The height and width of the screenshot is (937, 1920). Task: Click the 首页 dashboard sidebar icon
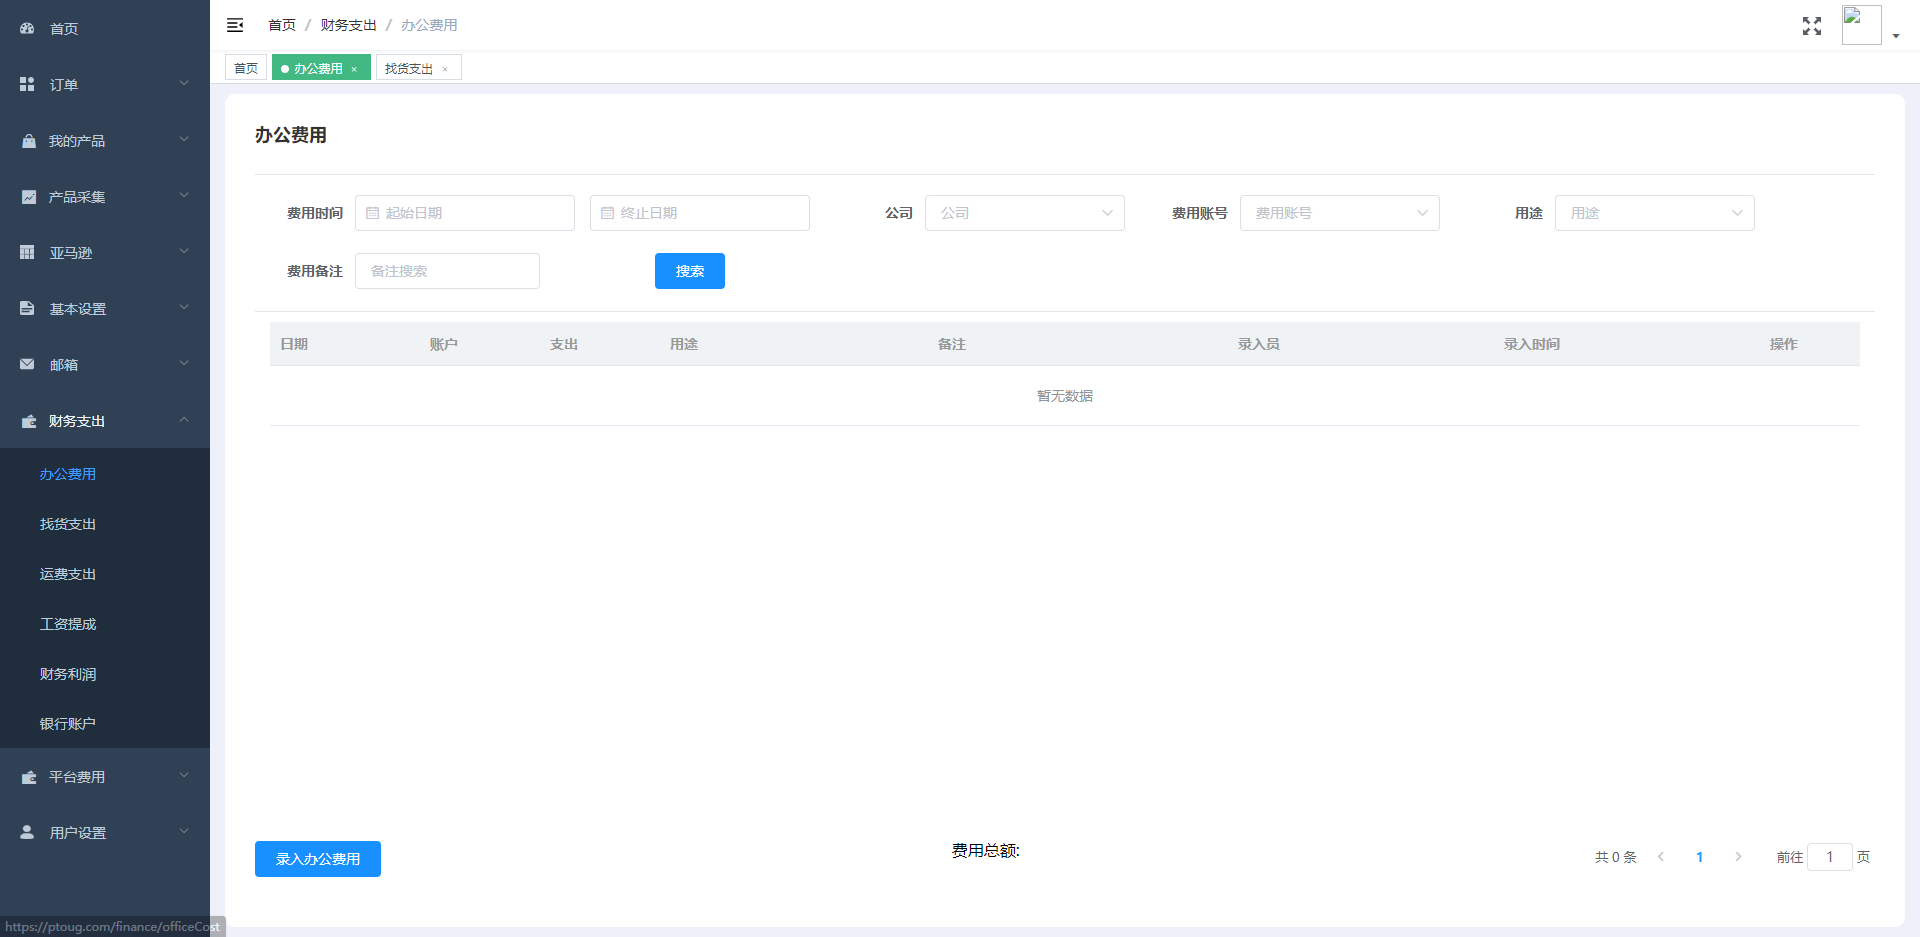coord(27,29)
